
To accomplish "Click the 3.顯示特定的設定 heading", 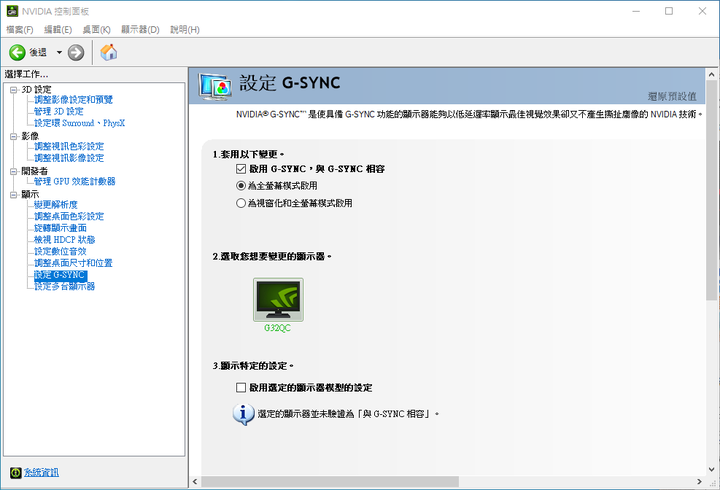I will pos(253,366).
